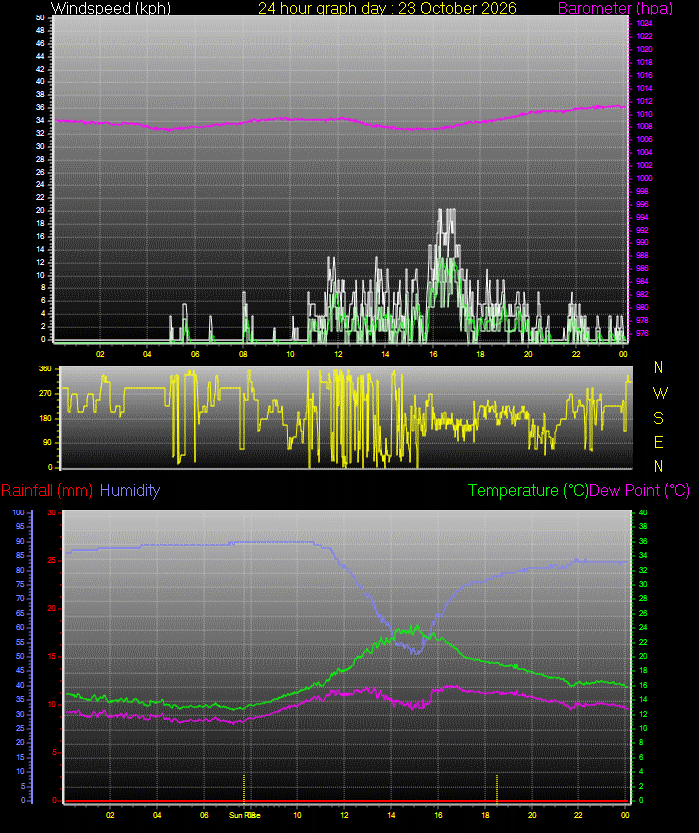The width and height of the screenshot is (699, 833).
Task: Click '30' on the green temperature axis
Action: [643, 585]
